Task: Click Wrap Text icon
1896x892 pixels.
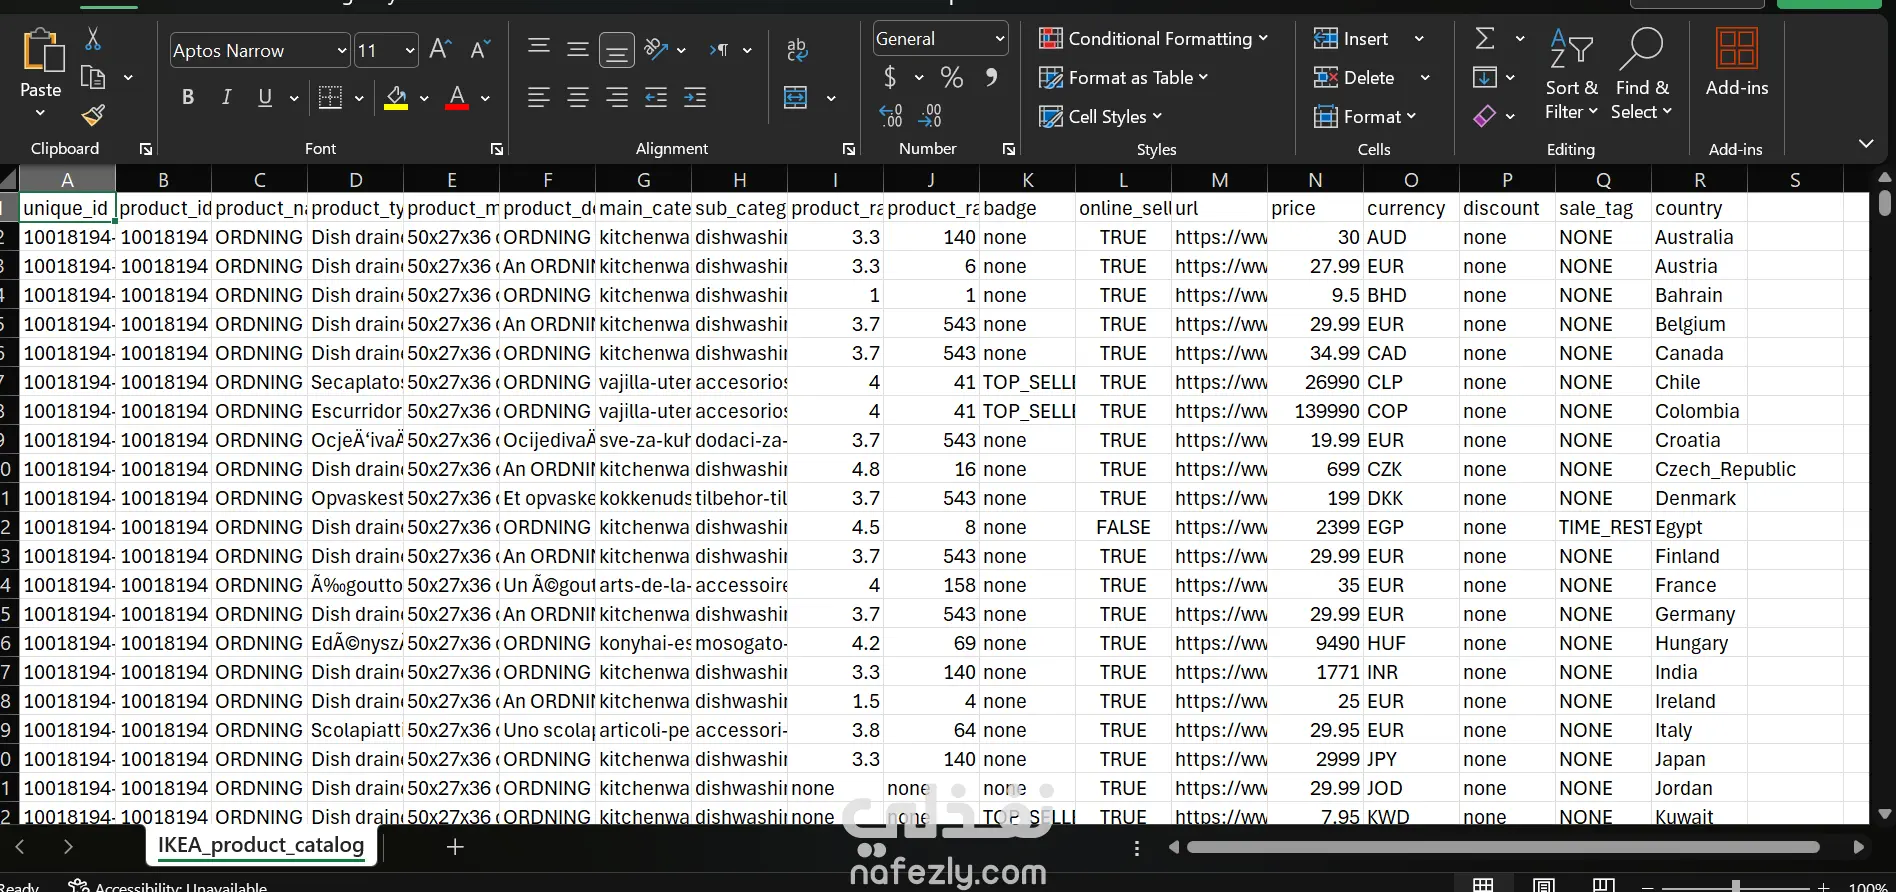Action: (x=797, y=49)
